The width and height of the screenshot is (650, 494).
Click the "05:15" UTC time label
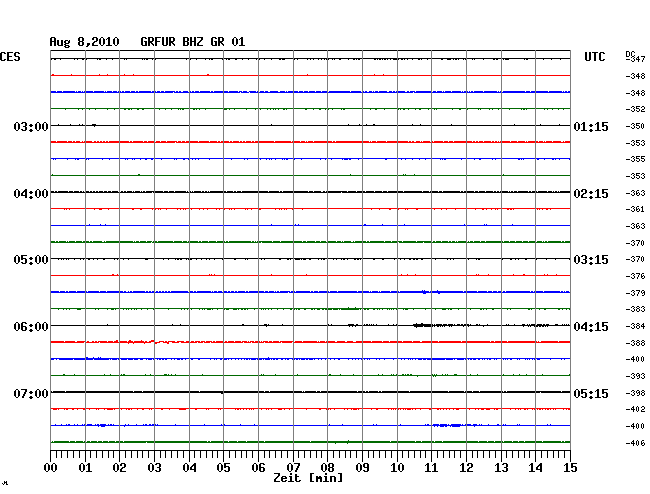pyautogui.click(x=591, y=393)
